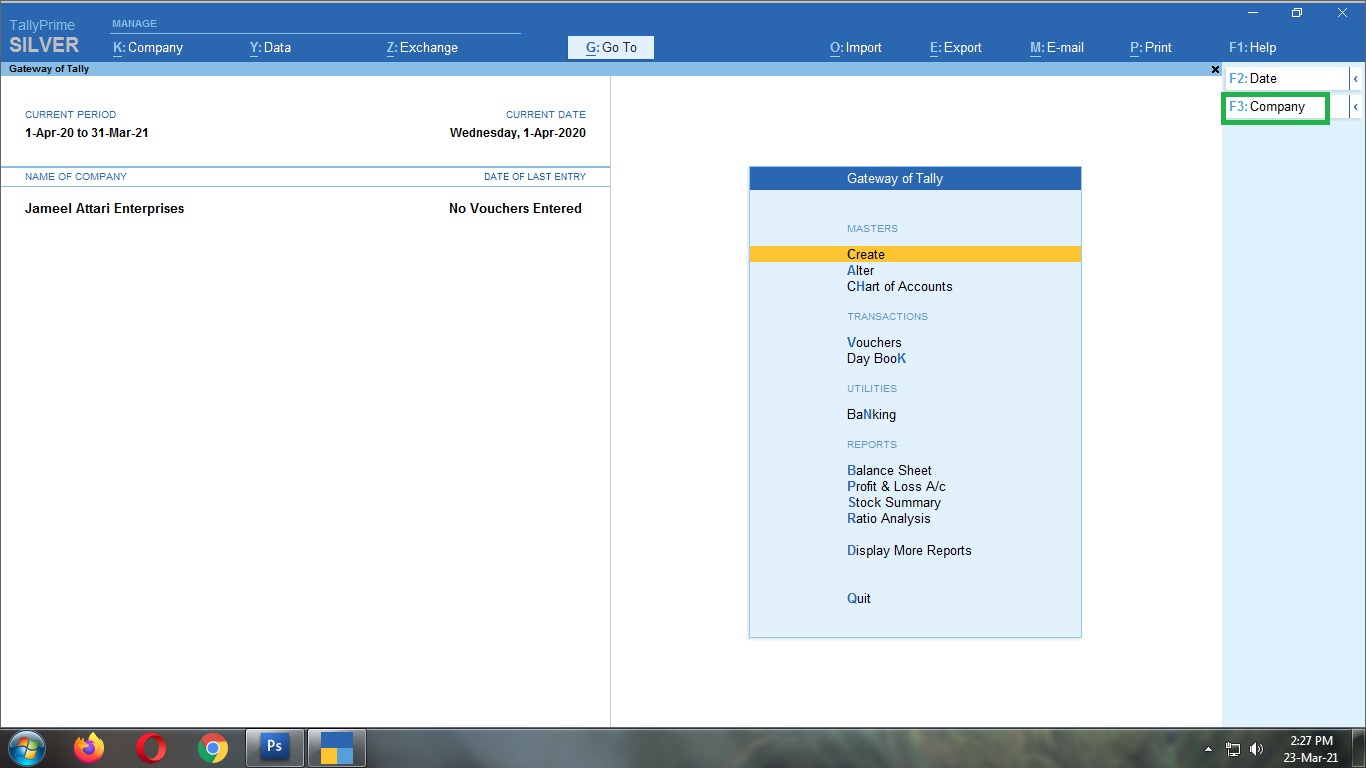Launch Chrome from the taskbar
This screenshot has width=1366, height=768.
[212, 748]
